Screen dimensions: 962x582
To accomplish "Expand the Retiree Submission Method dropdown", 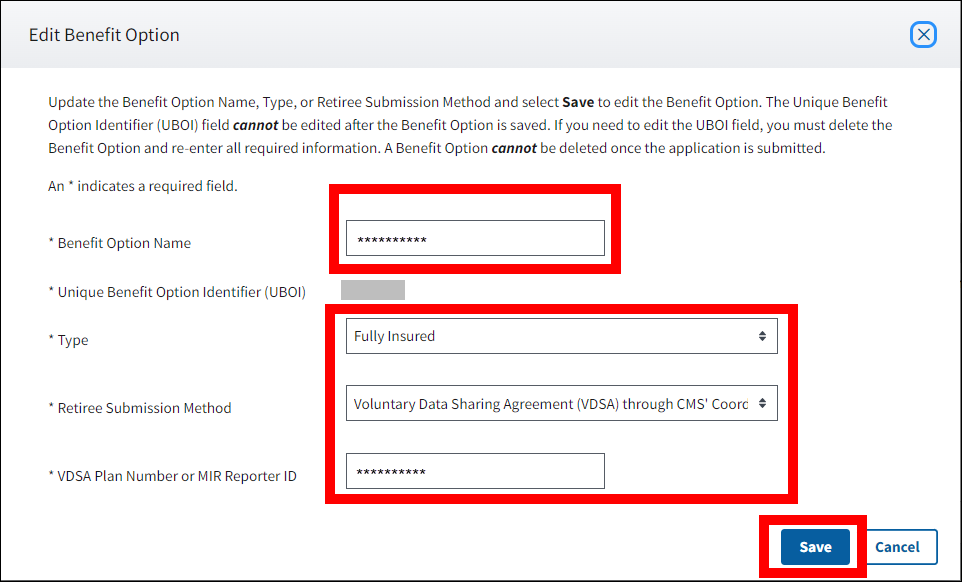I will (x=550, y=404).
